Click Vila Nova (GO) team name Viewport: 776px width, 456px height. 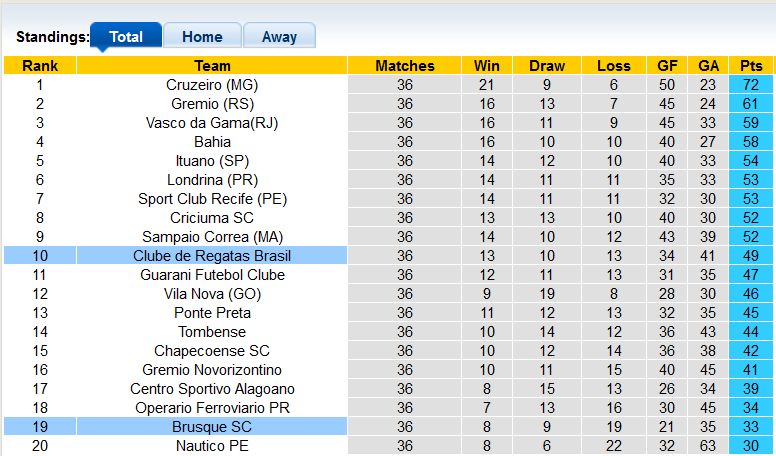click(x=212, y=294)
